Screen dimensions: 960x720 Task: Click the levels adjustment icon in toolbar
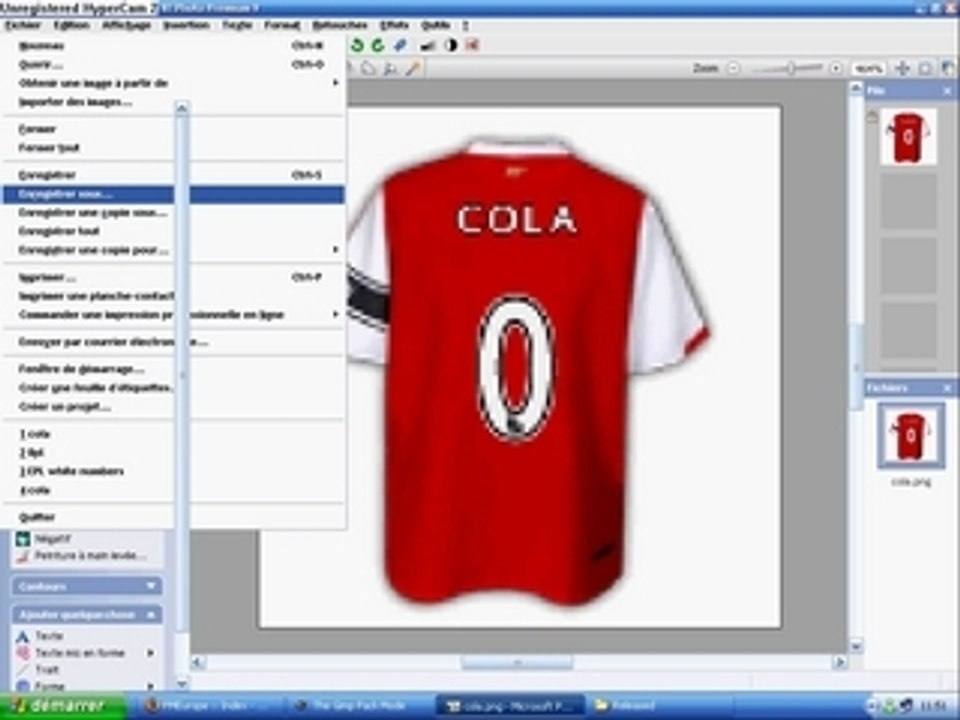(x=428, y=45)
